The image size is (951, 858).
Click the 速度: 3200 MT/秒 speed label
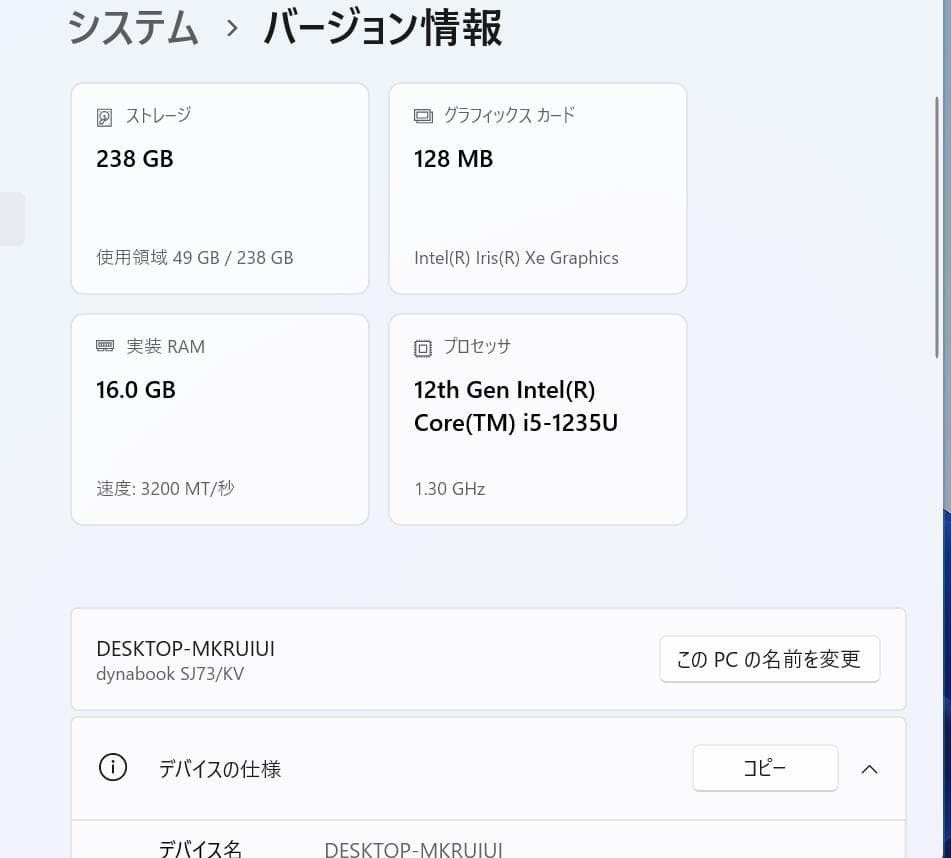click(165, 488)
